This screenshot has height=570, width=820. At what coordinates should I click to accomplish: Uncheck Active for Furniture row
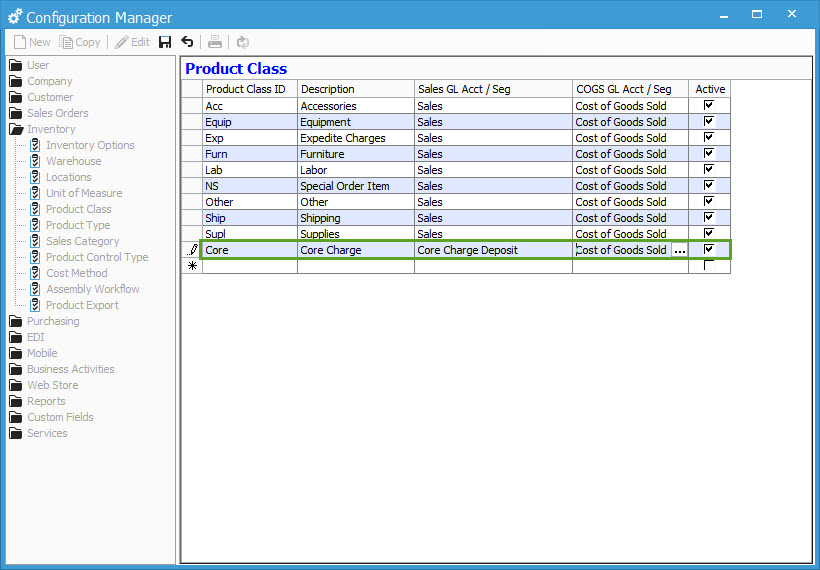coord(709,153)
